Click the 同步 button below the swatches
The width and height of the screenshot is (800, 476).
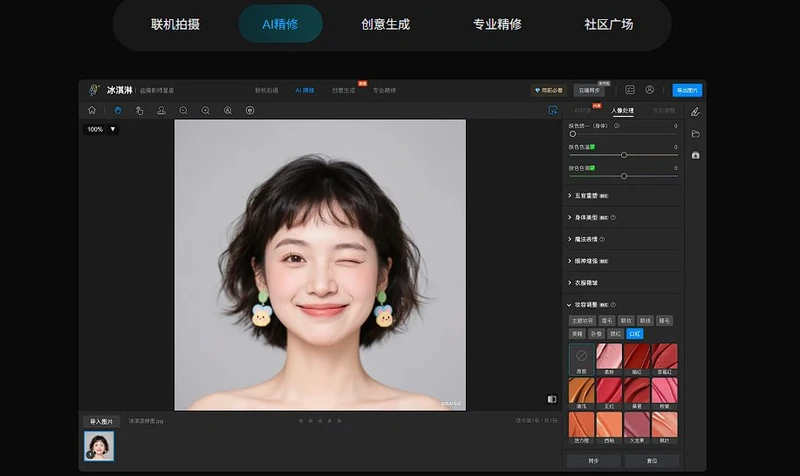(x=593, y=461)
